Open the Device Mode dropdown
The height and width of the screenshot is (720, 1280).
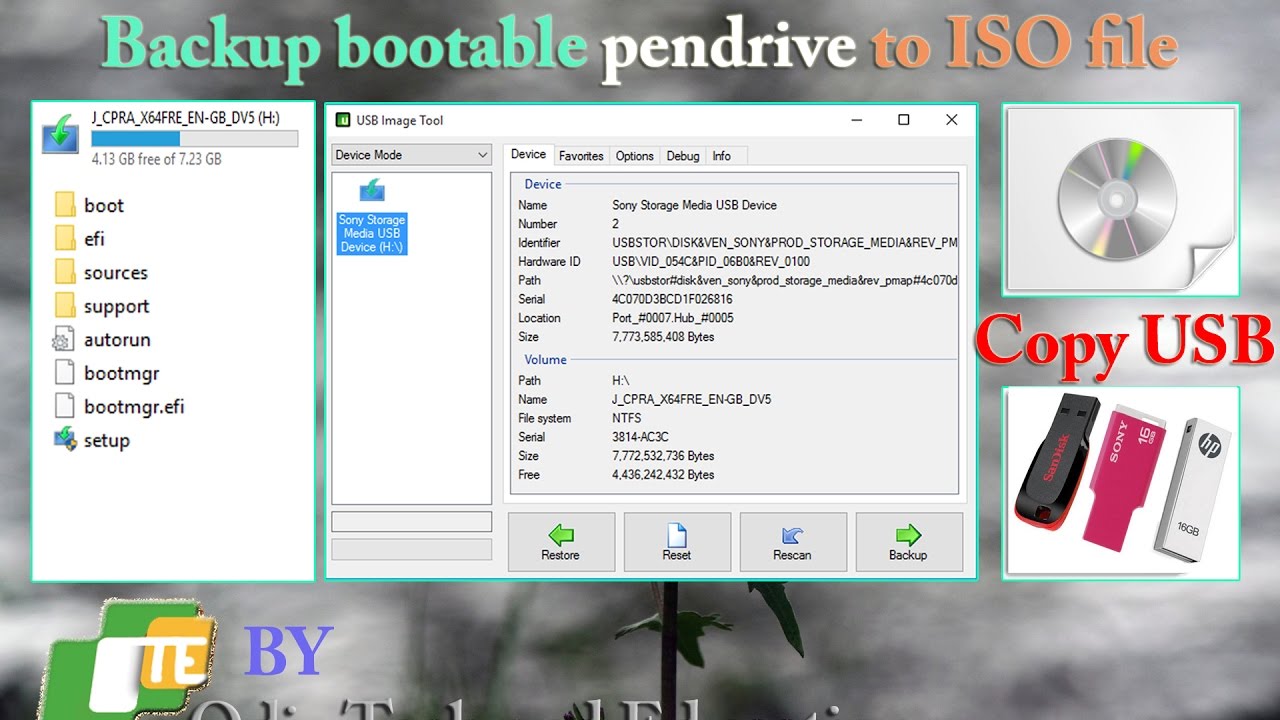click(x=411, y=155)
